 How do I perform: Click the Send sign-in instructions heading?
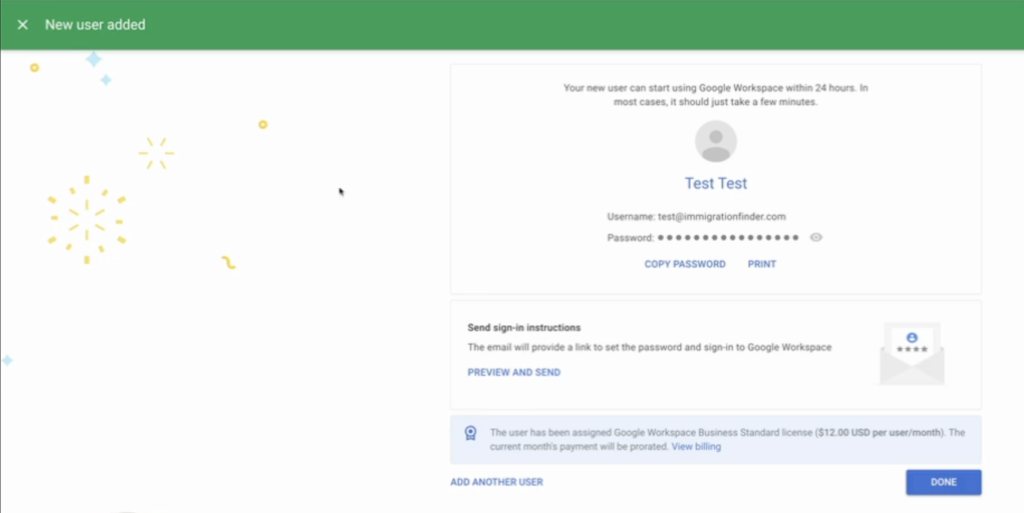524,327
